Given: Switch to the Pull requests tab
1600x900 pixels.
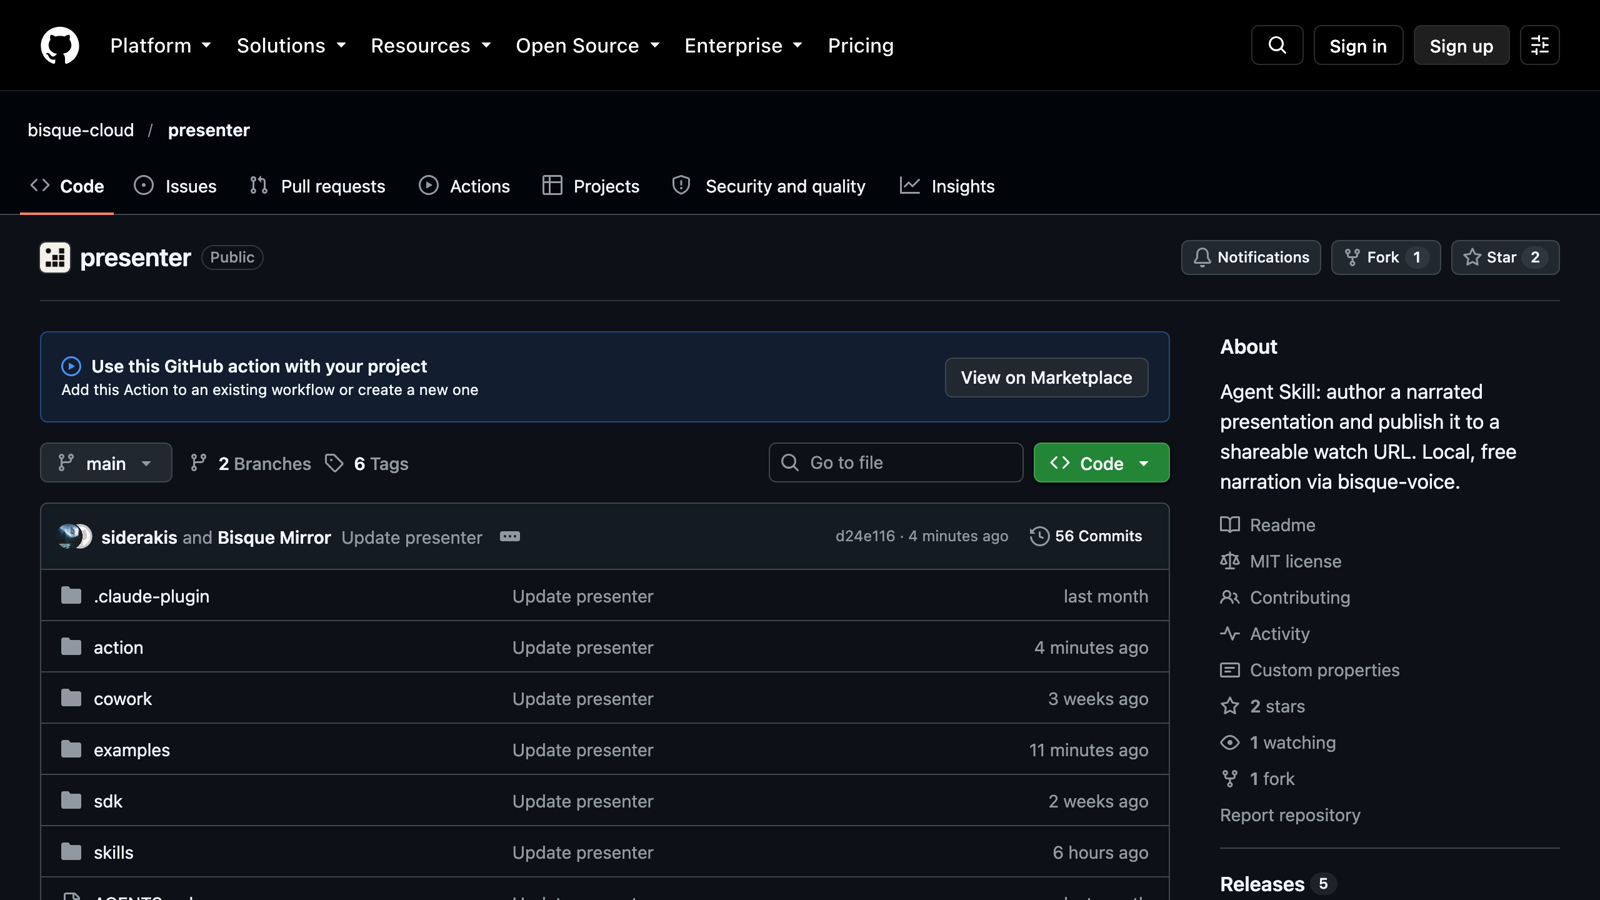Looking at the screenshot, I should pyautogui.click(x=317, y=186).
